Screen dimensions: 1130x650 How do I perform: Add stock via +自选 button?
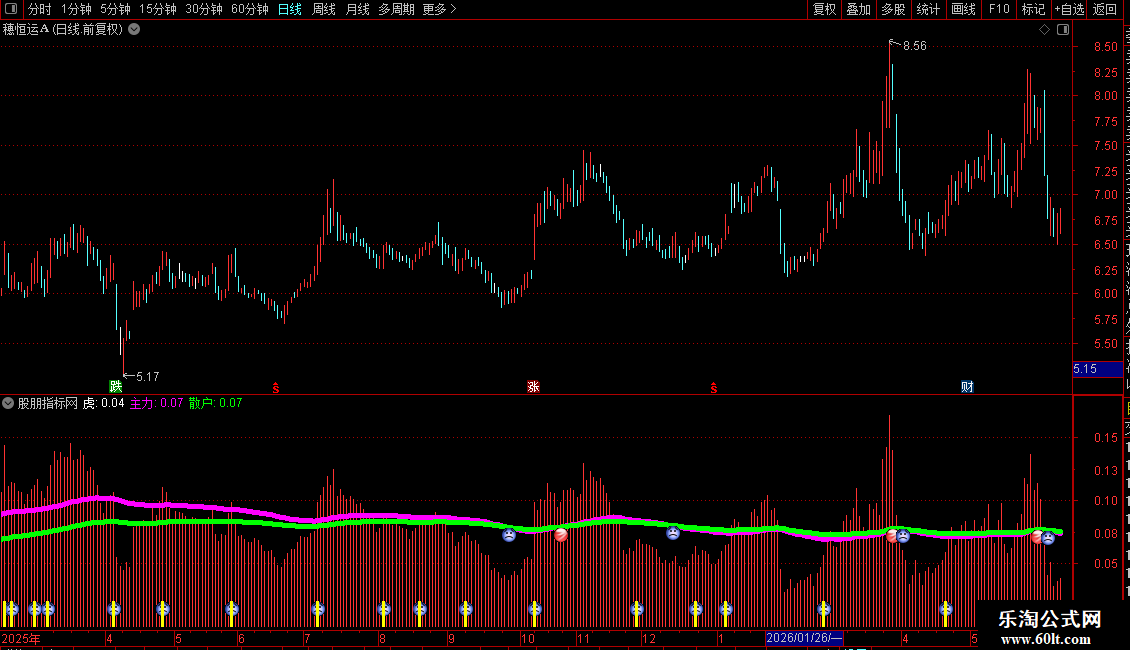pyautogui.click(x=1069, y=9)
